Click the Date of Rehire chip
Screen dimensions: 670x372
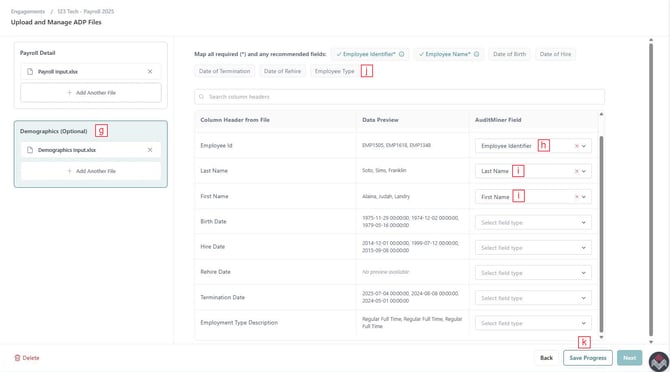[x=282, y=71]
